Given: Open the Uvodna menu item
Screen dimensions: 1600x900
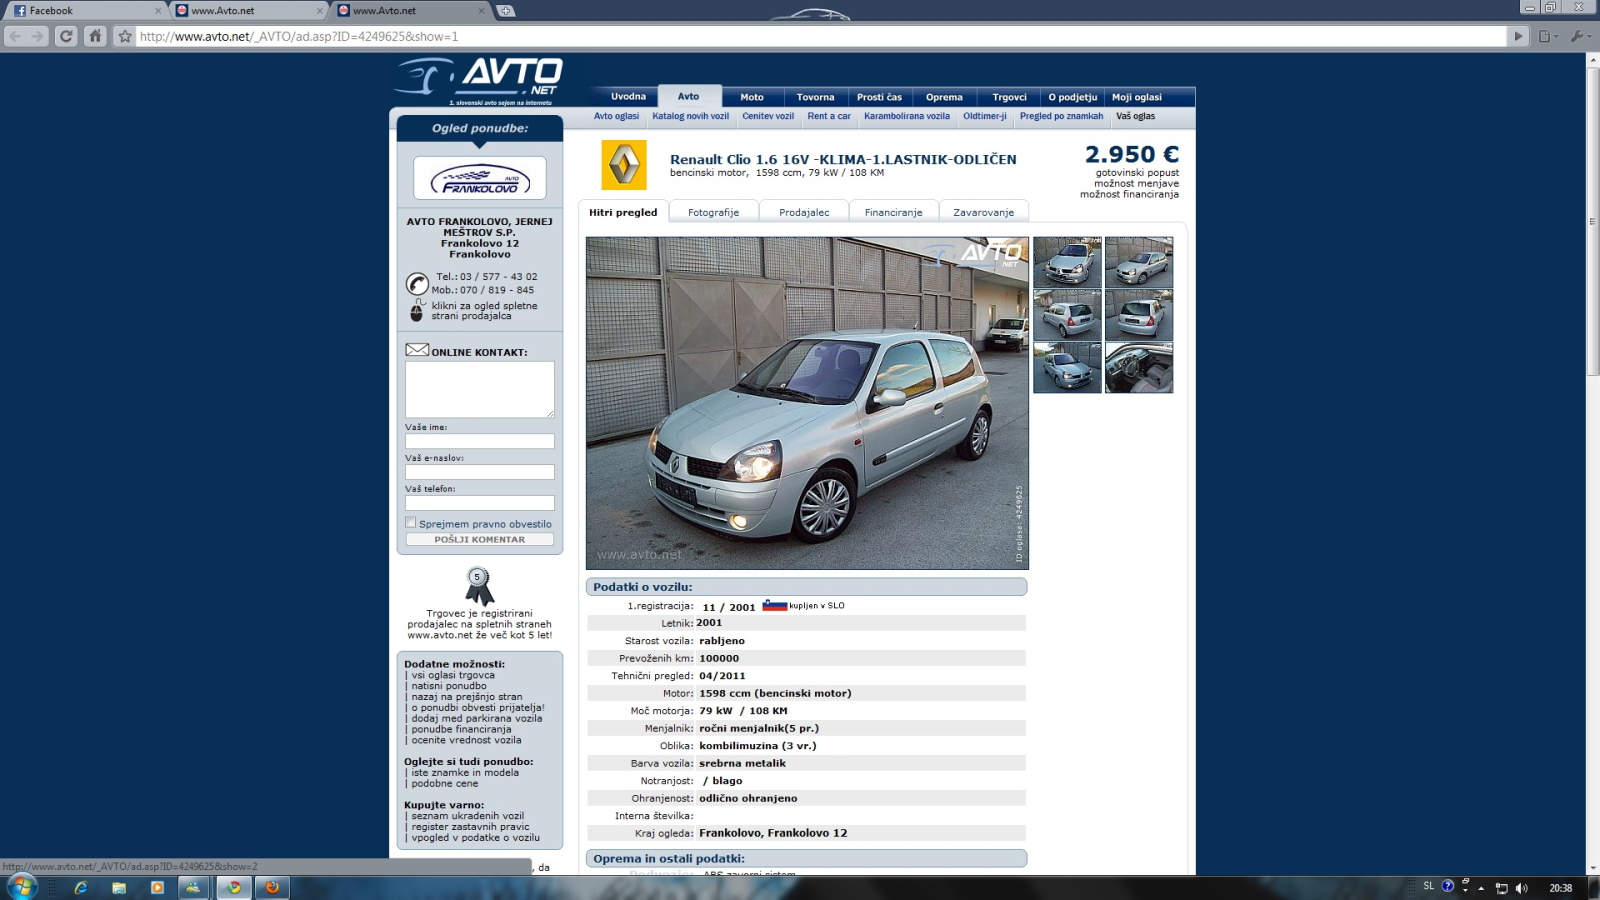Looking at the screenshot, I should coord(628,97).
